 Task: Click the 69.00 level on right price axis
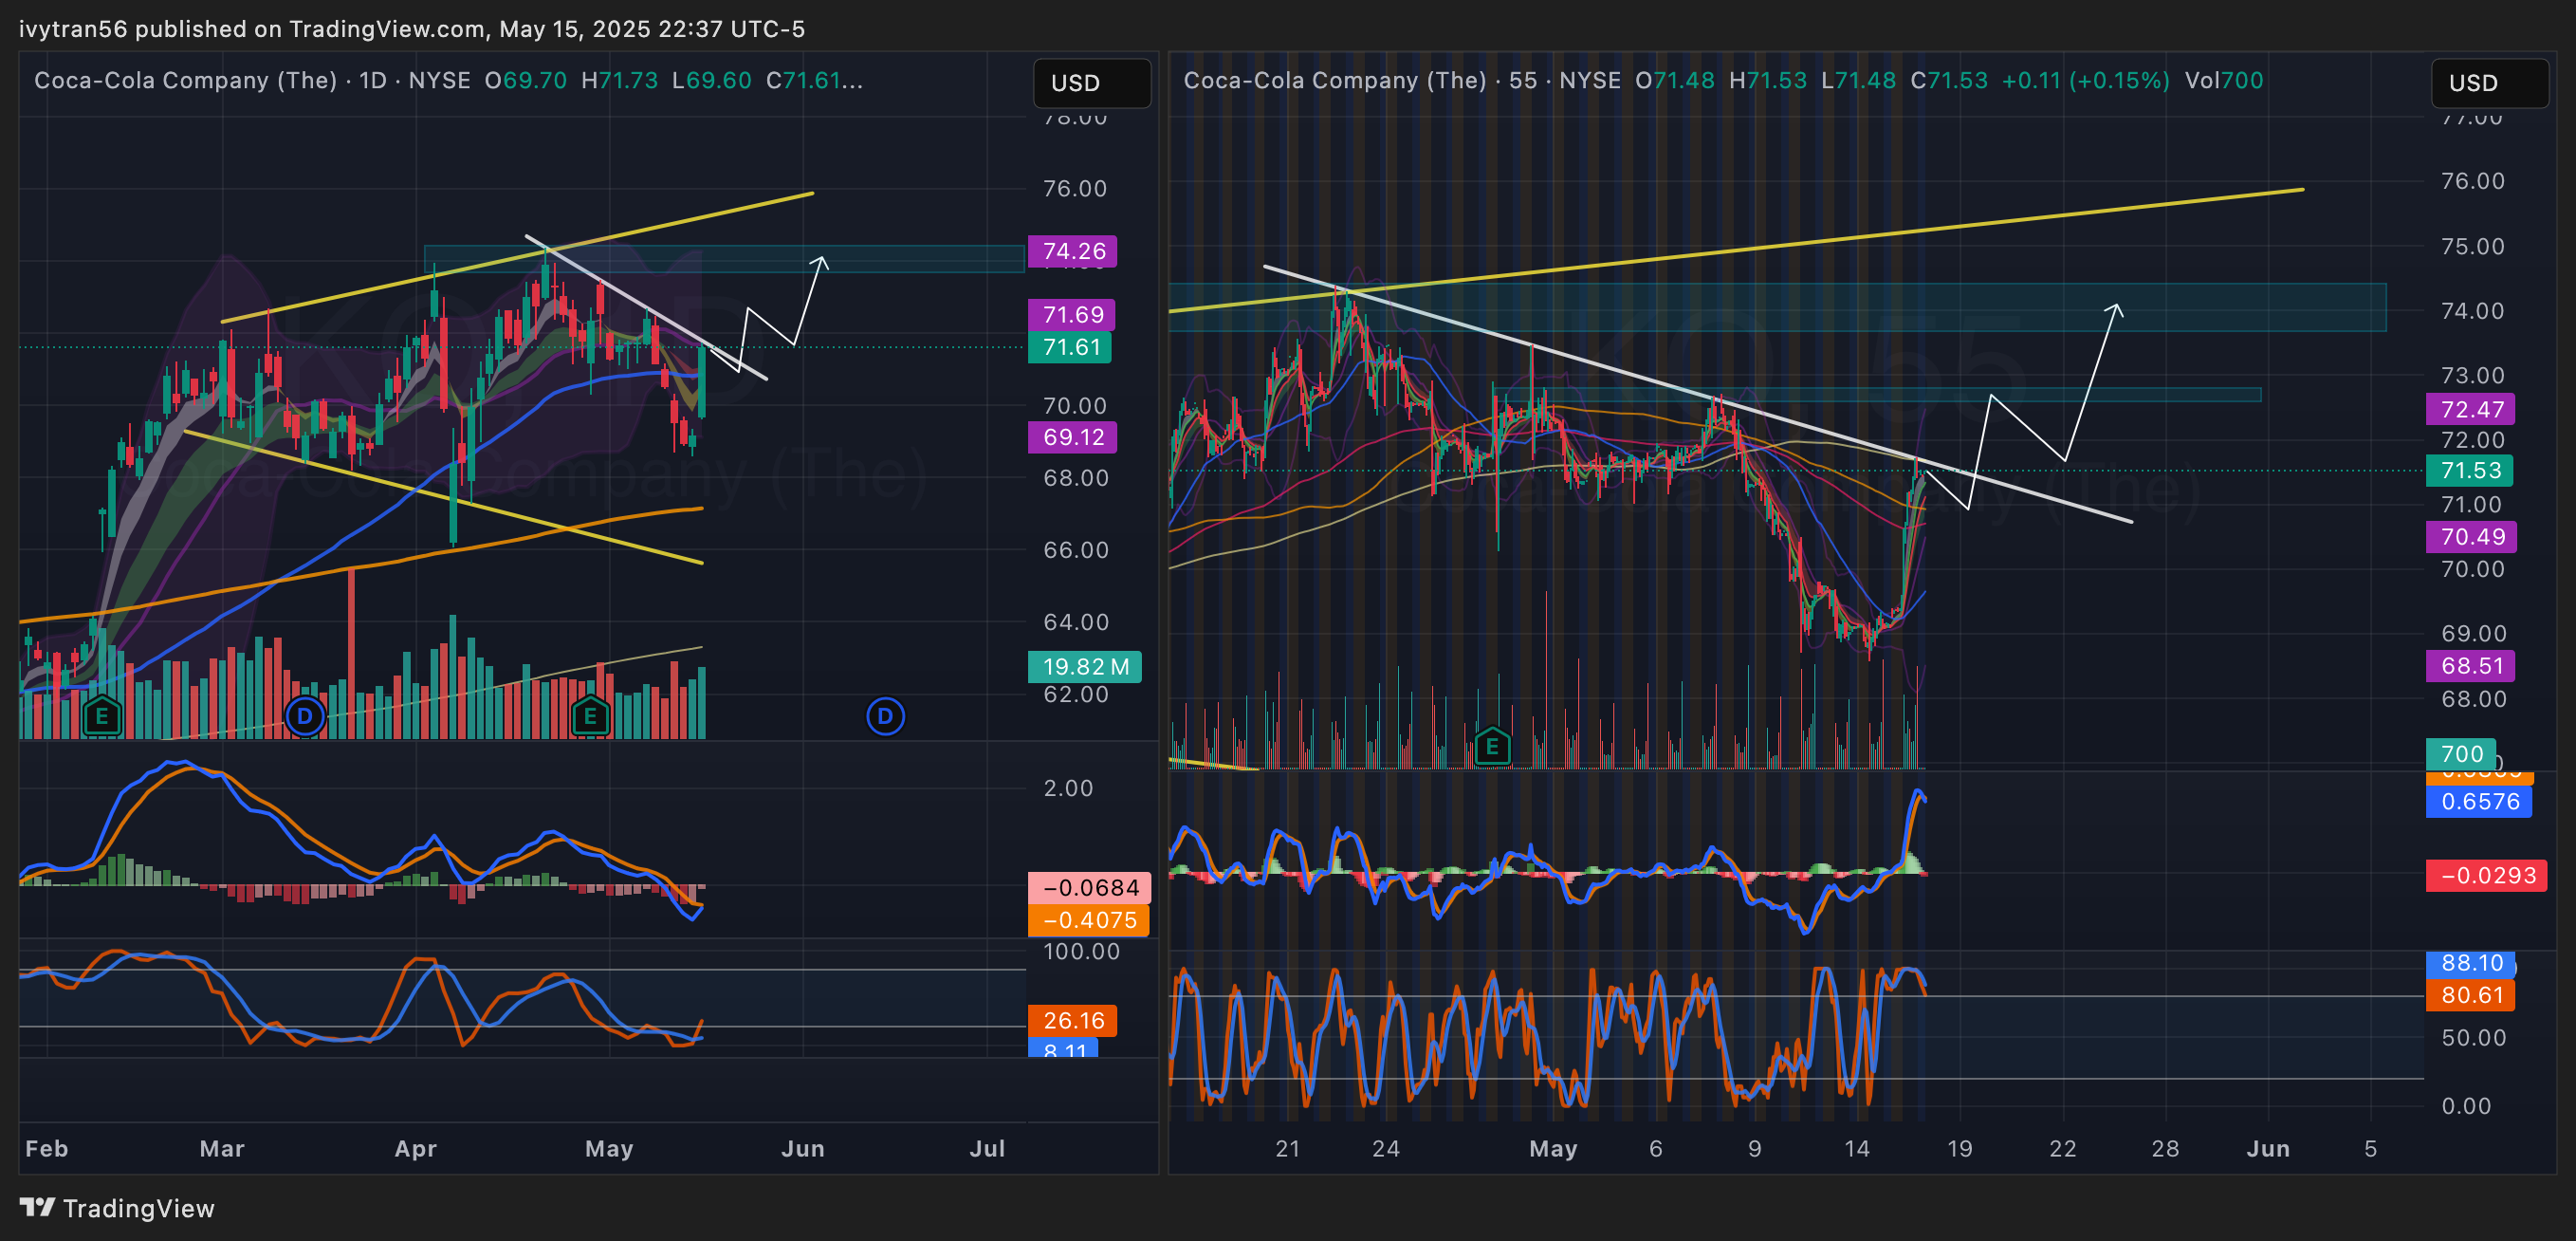tap(2473, 634)
